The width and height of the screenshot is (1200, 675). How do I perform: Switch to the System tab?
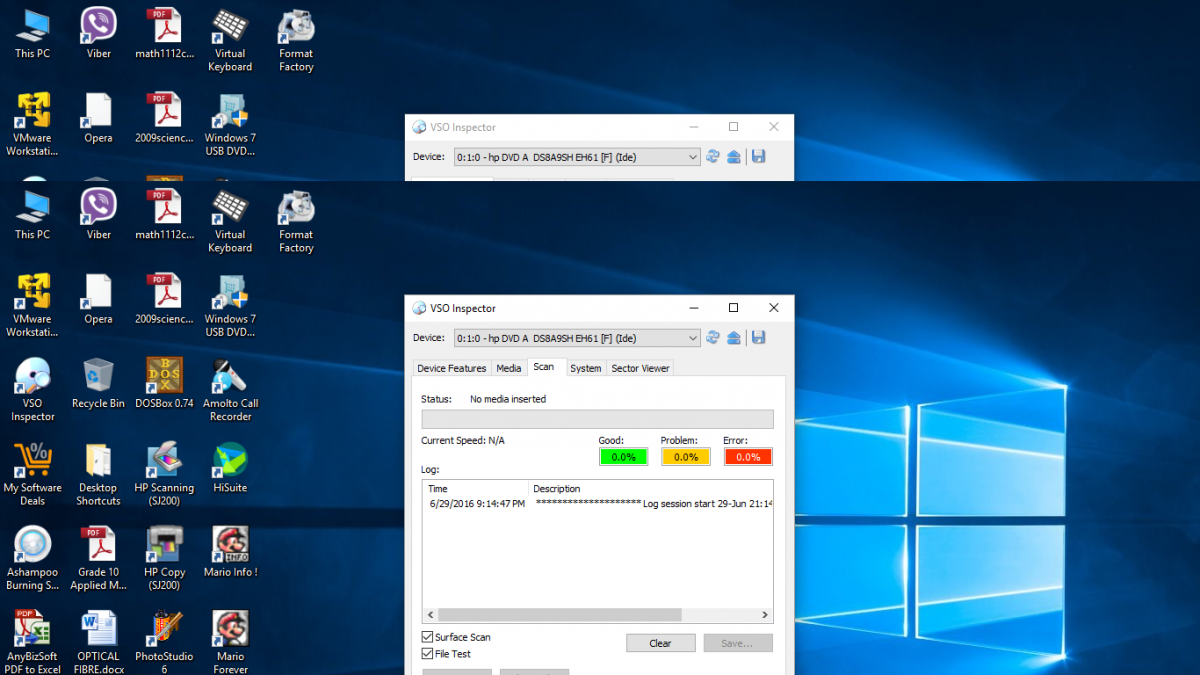click(586, 368)
